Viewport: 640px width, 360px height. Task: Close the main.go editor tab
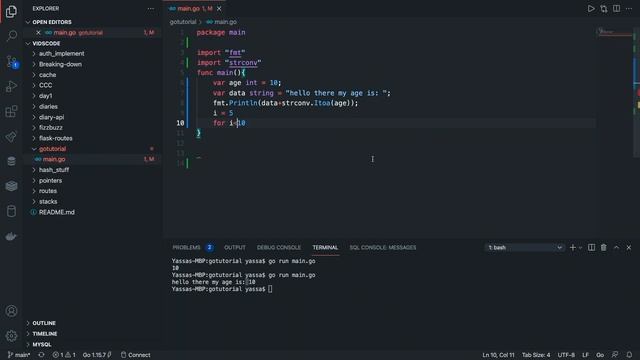pos(219,9)
